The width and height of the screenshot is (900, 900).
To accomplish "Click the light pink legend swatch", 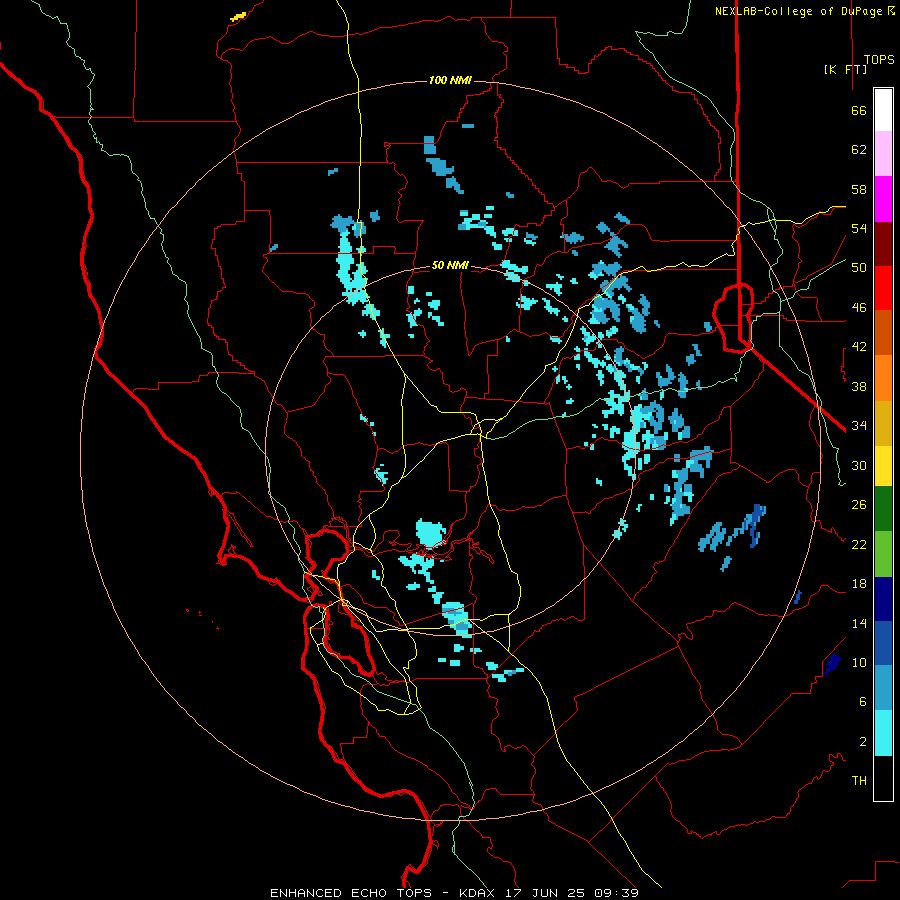I will click(x=883, y=153).
